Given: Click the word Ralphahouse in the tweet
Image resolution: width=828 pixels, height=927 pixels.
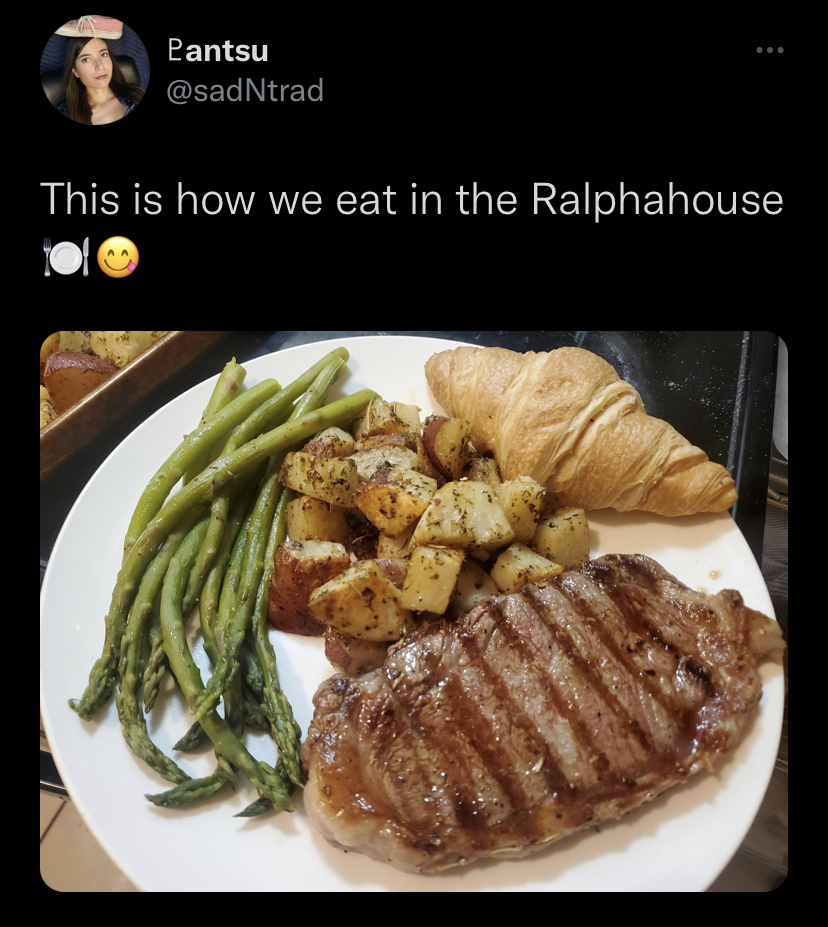Looking at the screenshot, I should pyautogui.click(x=657, y=199).
